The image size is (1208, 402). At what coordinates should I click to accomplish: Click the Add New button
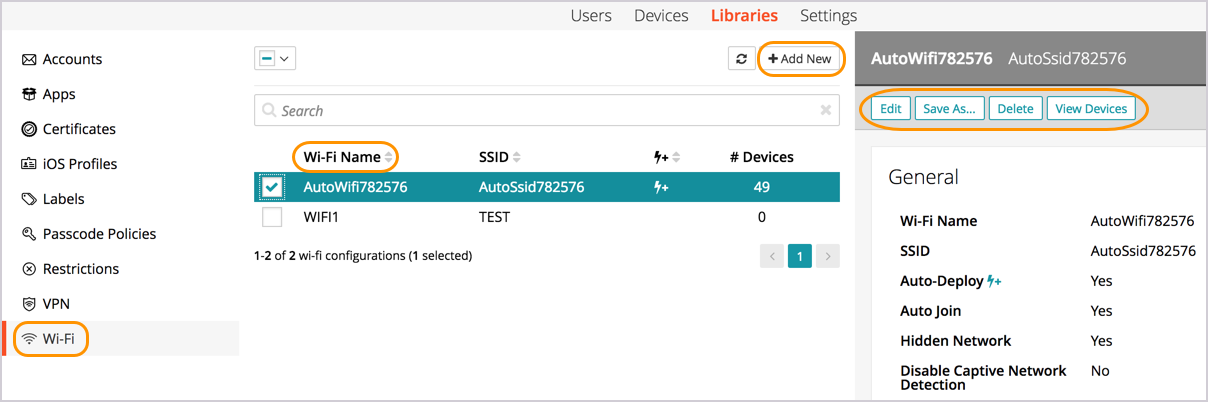[800, 59]
